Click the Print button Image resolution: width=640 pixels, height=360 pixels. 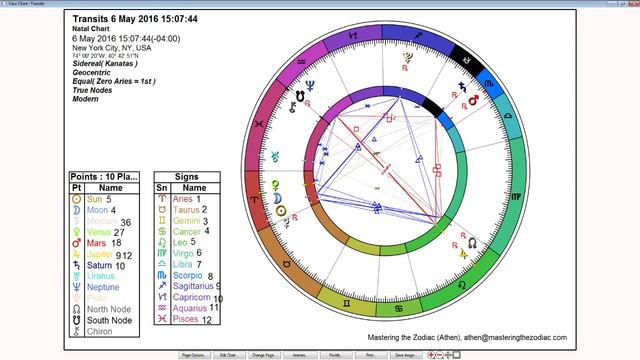click(x=371, y=356)
